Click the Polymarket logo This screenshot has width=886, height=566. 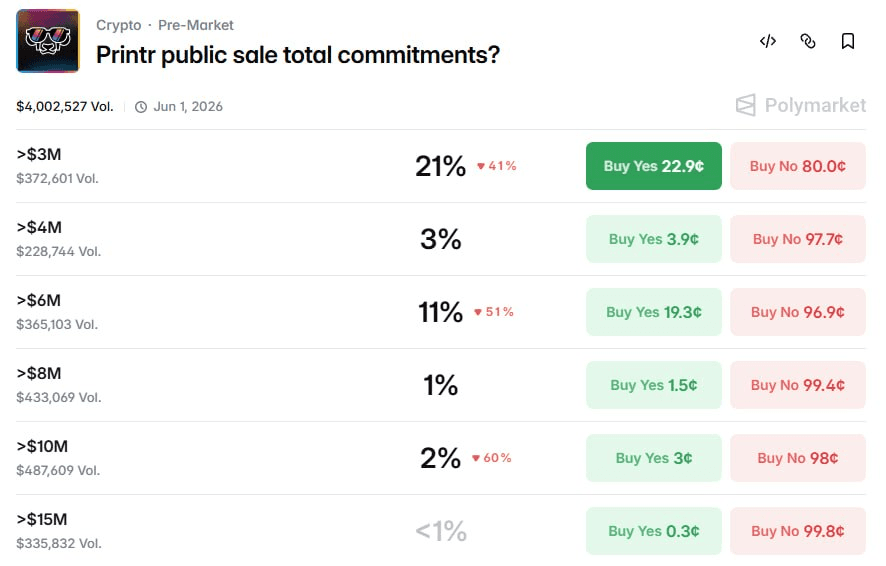(x=801, y=105)
